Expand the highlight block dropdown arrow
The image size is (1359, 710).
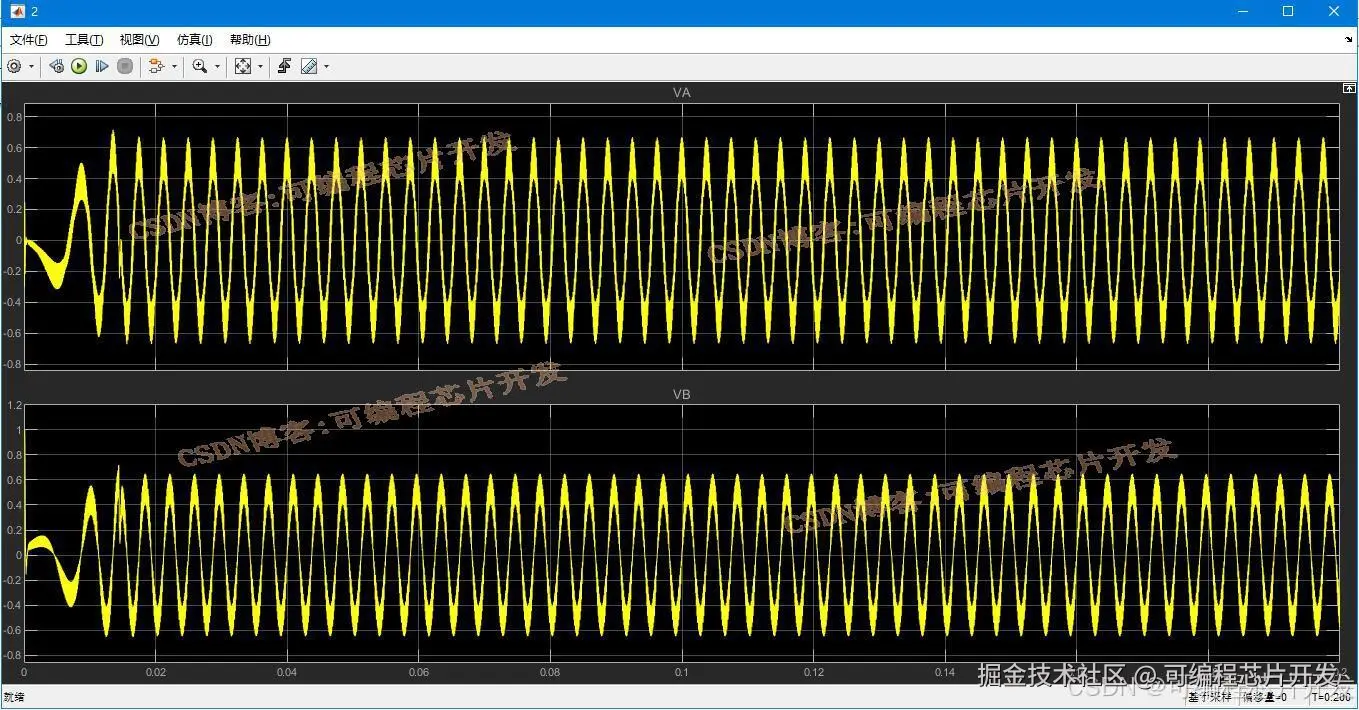pos(175,66)
